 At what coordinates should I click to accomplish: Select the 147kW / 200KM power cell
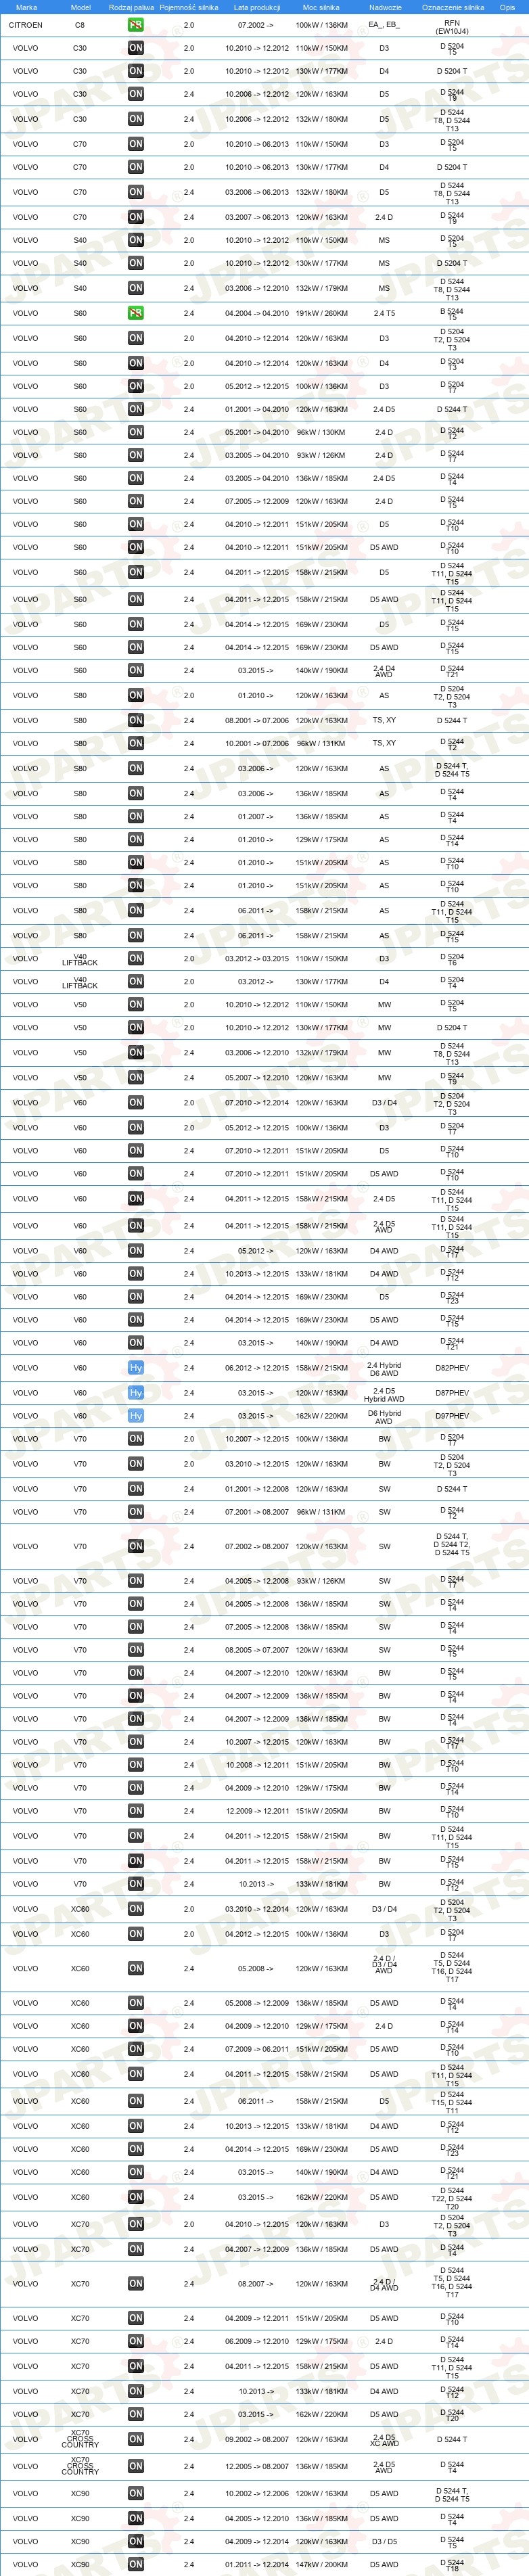point(321,2564)
